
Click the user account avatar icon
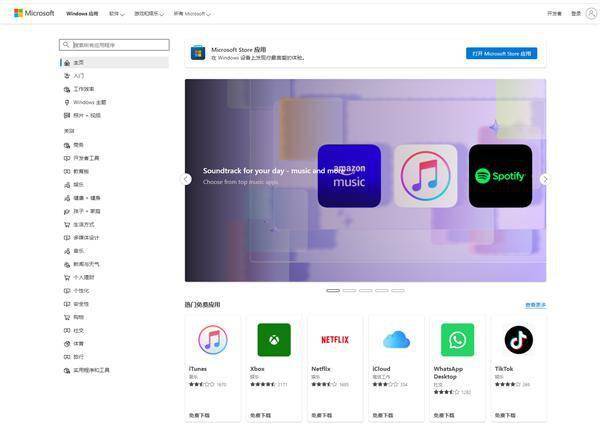coord(591,14)
